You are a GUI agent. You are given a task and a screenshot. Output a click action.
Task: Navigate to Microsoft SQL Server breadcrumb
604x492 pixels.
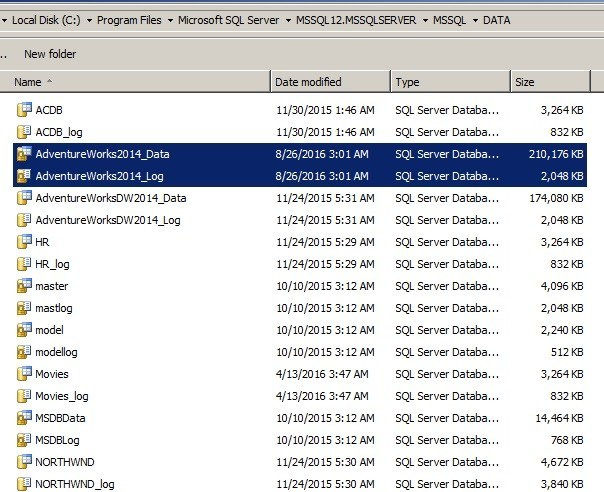[x=228, y=20]
